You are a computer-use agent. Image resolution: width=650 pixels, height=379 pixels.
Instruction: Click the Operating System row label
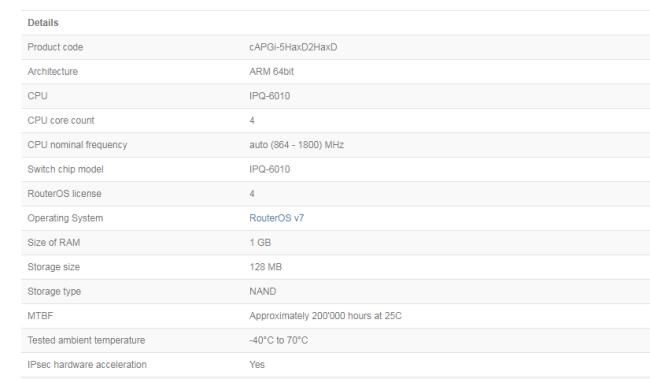coord(65,218)
